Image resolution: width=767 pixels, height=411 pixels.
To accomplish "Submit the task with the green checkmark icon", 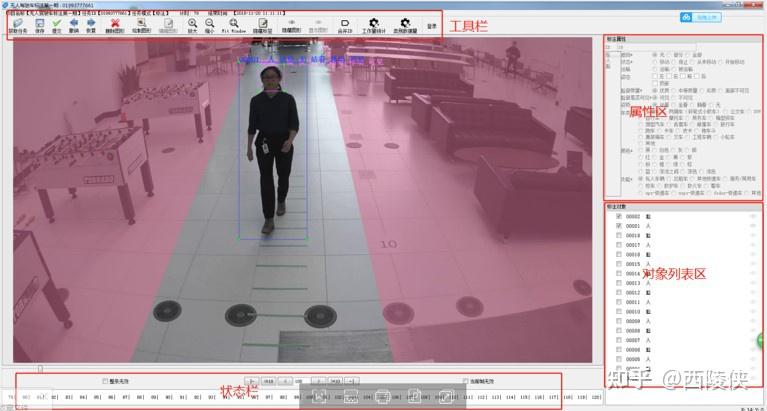I will [57, 25].
